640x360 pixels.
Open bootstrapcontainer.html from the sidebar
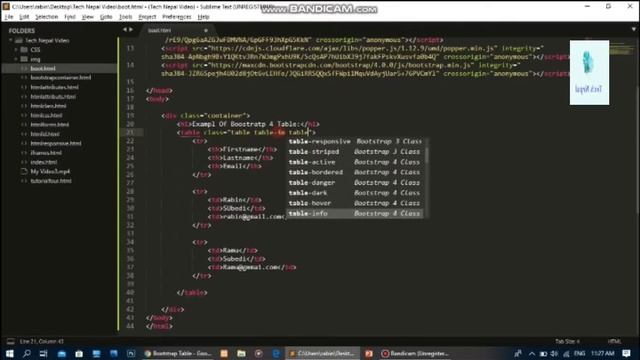(x=60, y=78)
